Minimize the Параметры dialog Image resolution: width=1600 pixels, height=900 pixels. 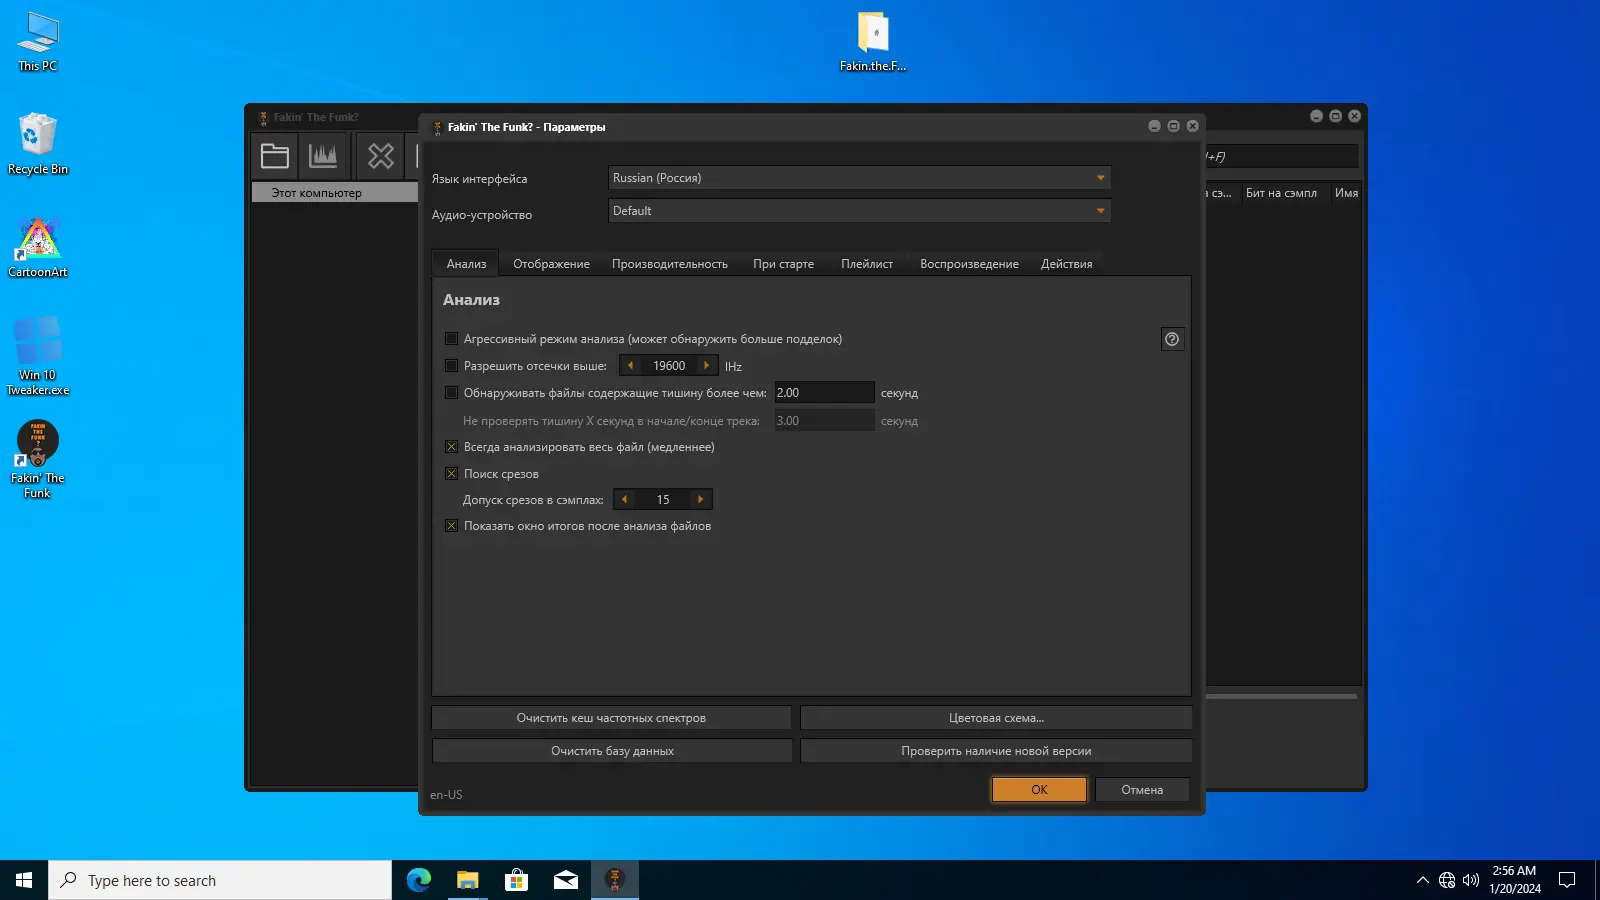tap(1154, 126)
